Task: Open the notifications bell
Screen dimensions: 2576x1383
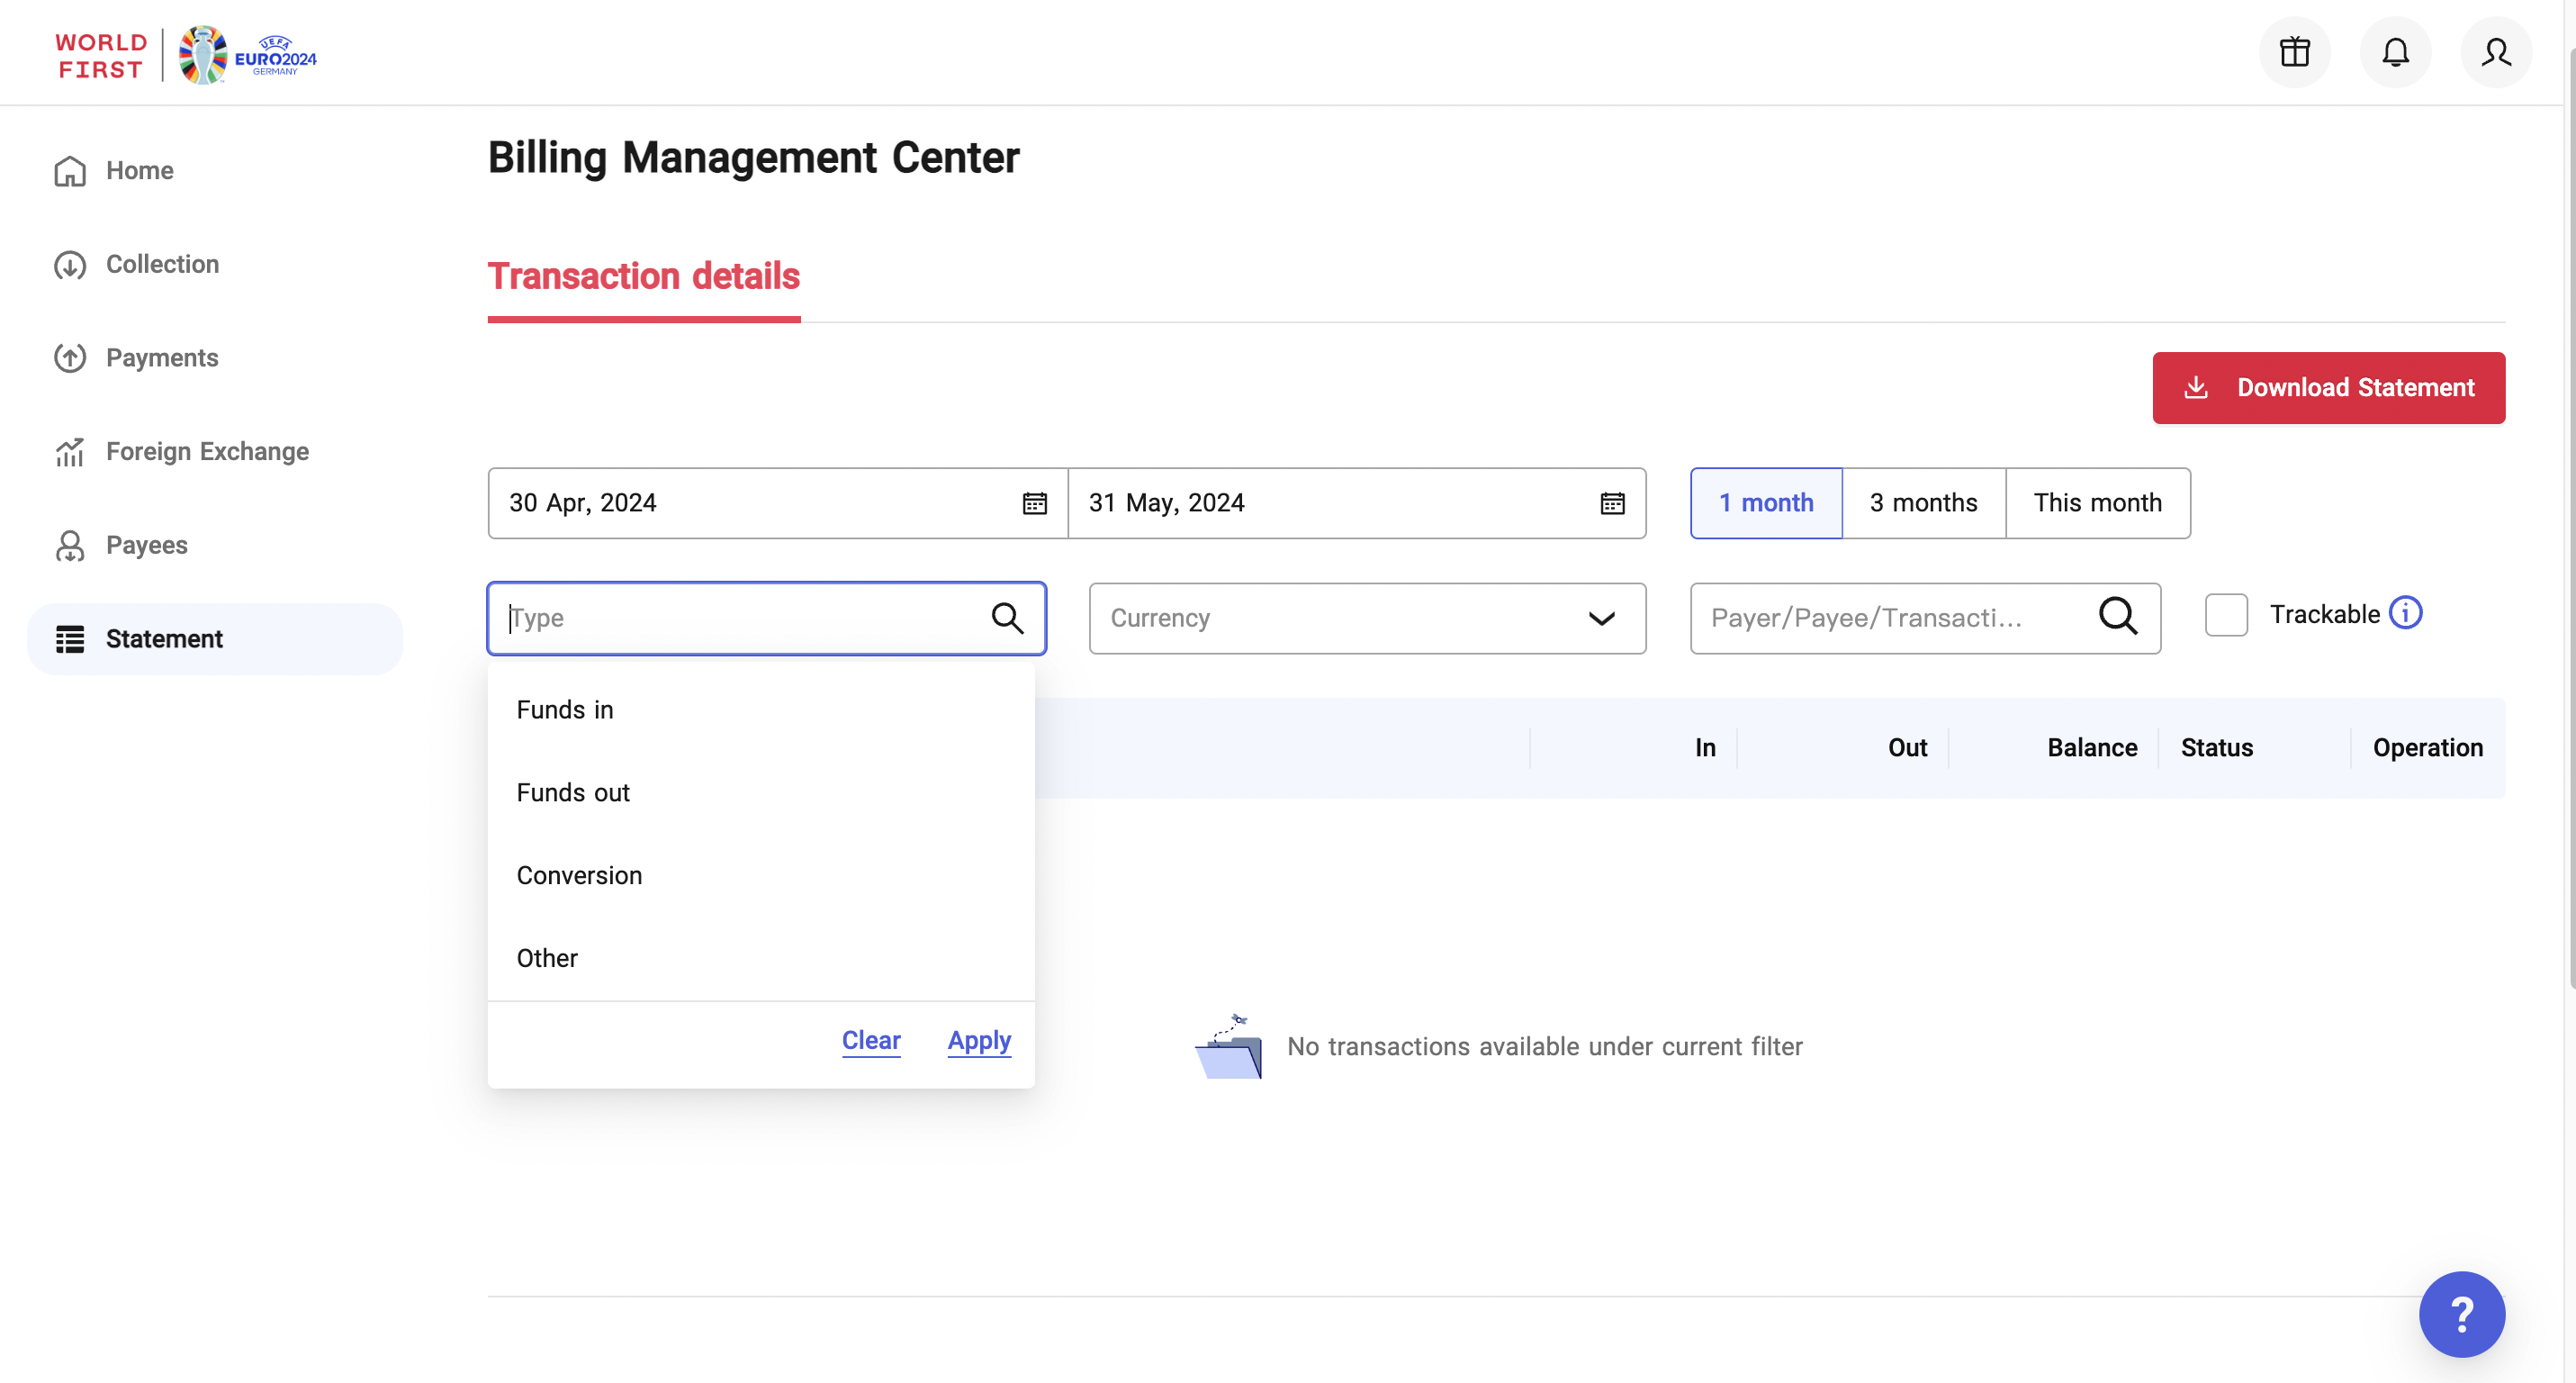Action: (x=2395, y=52)
